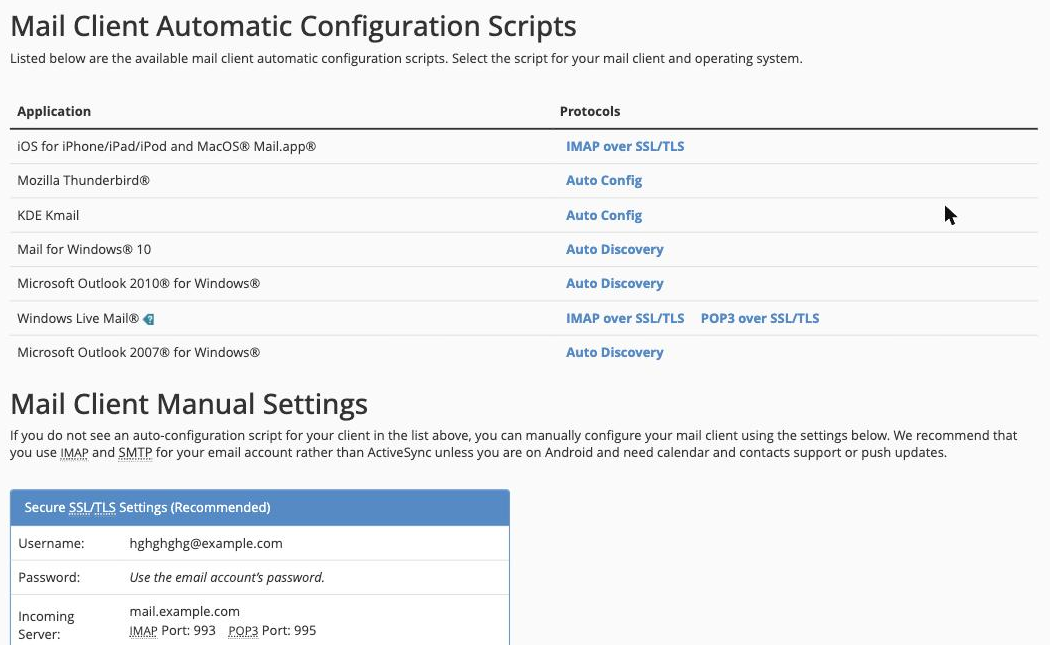Click the IMAP Port: 993 value
Screen dimensions: 1050x645
pyautogui.click(x=172, y=631)
